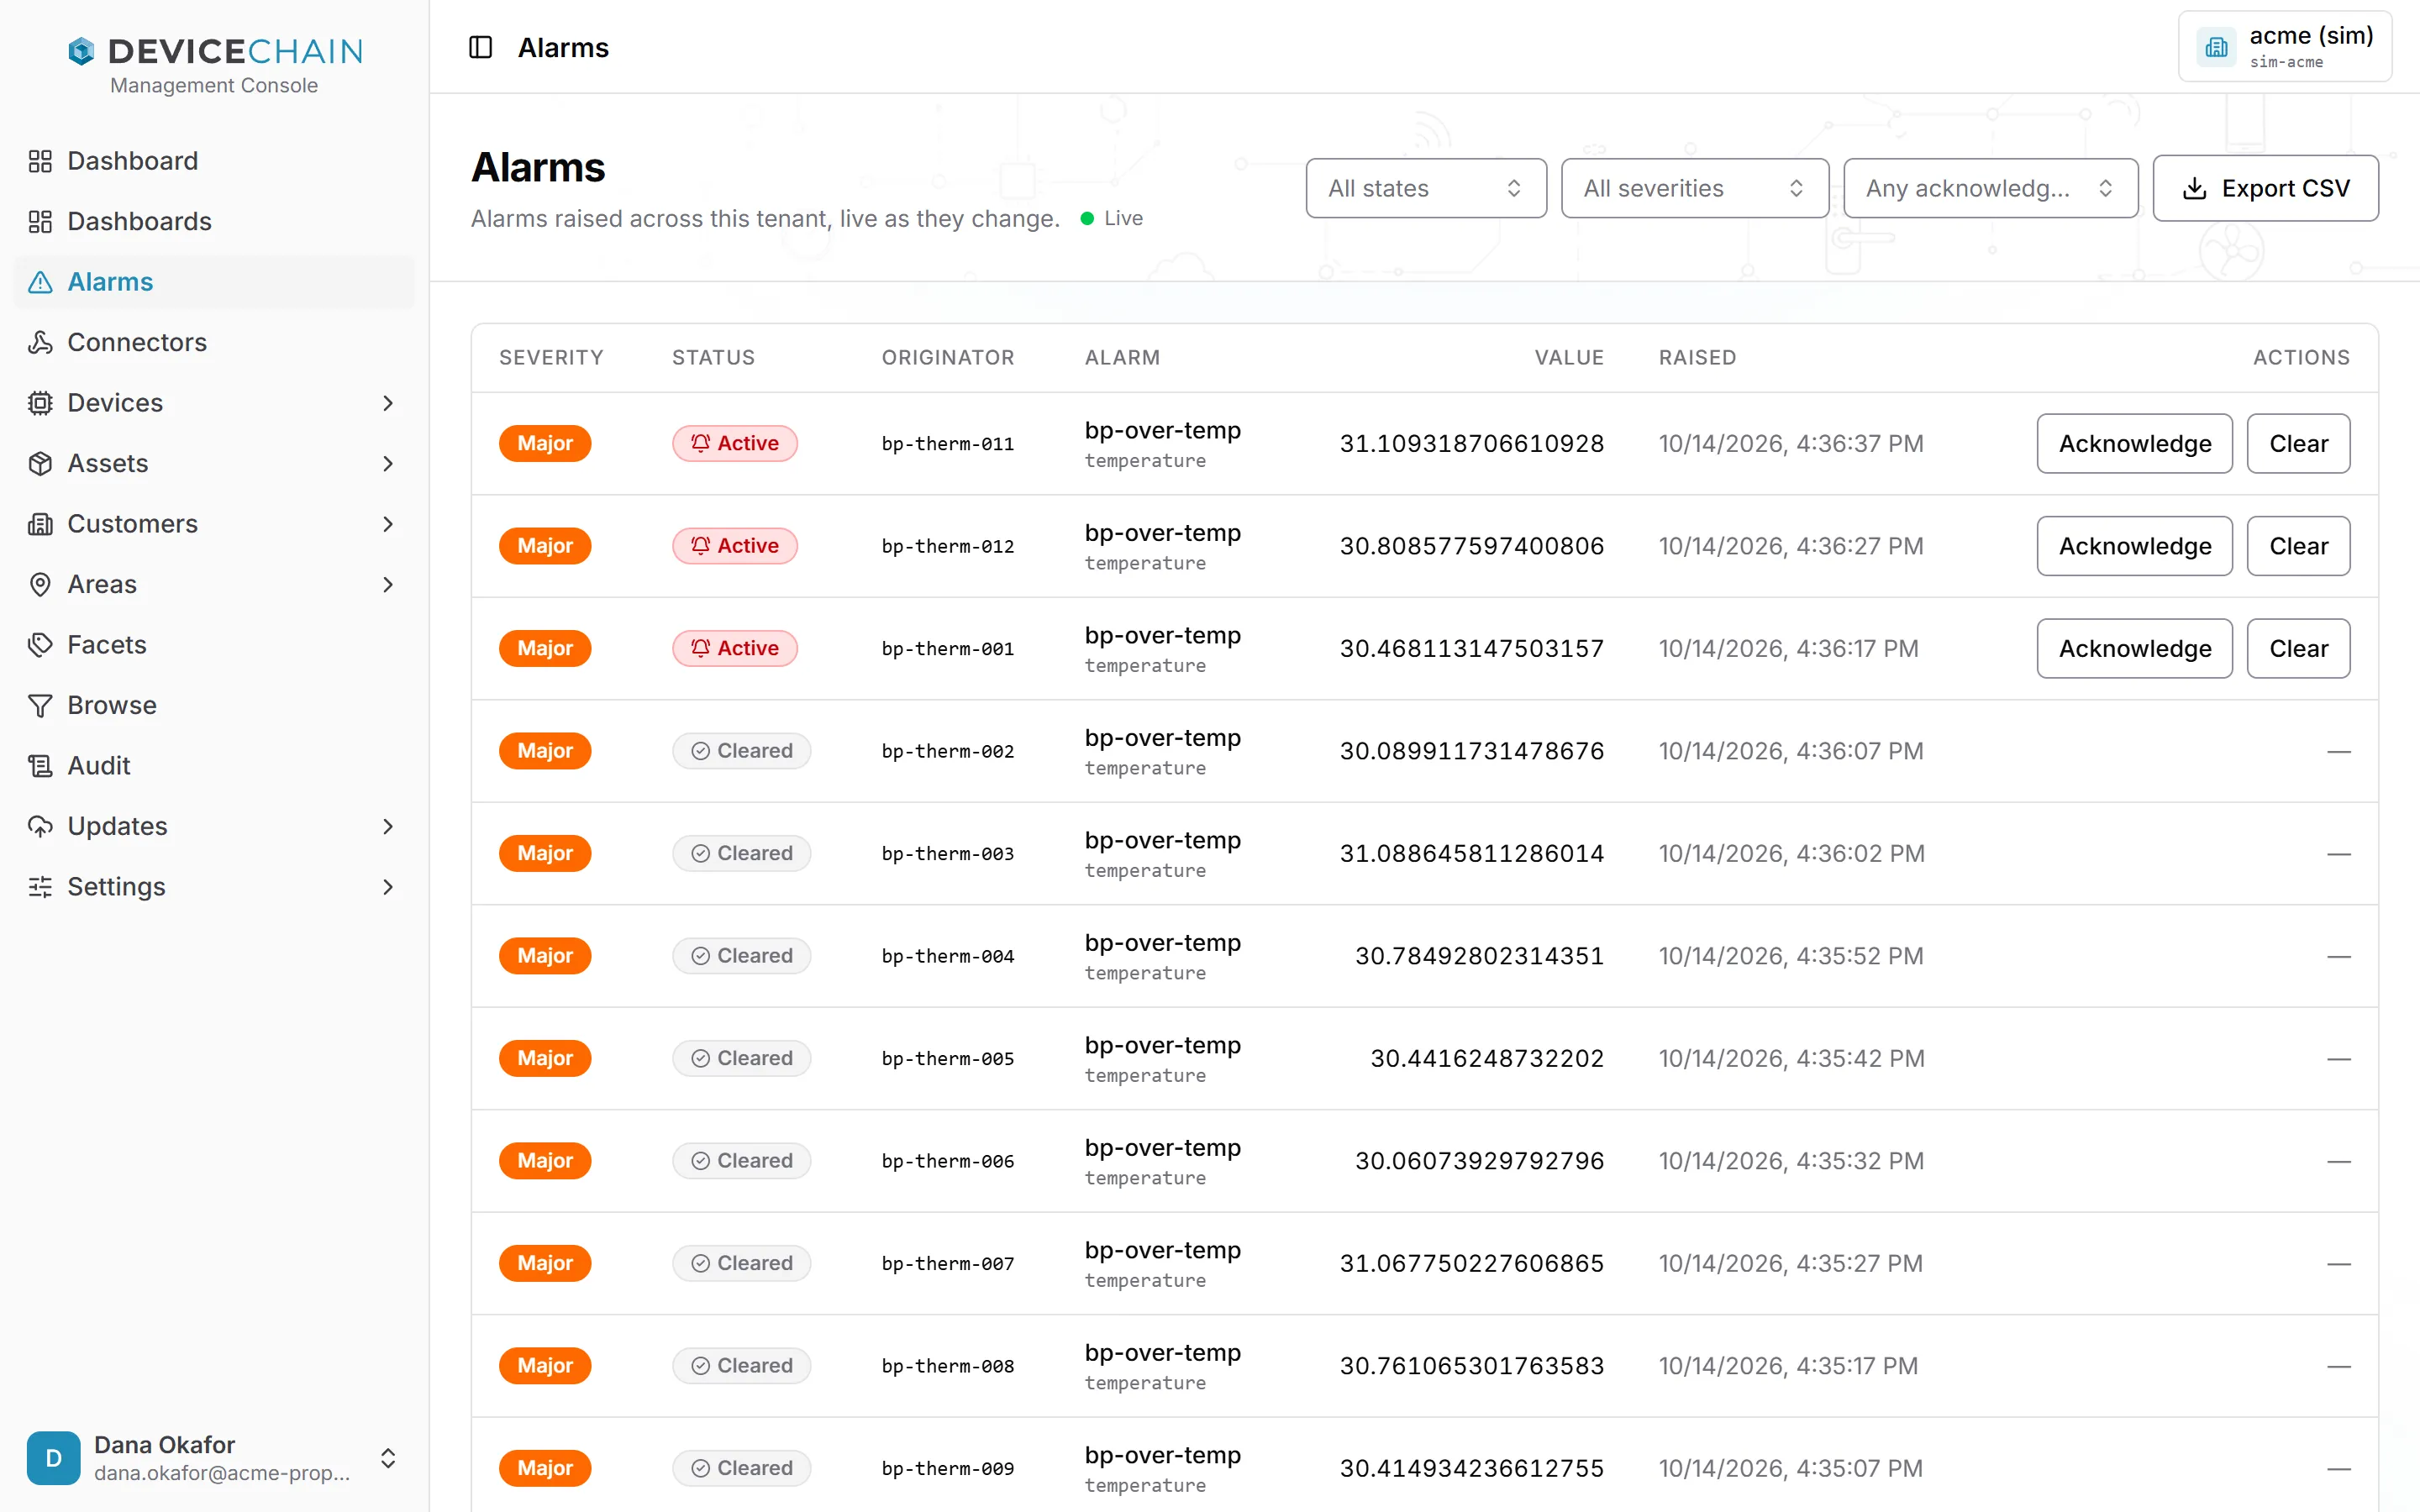2420x1512 pixels.
Task: Click the download icon in Export CSV
Action: 2194,188
